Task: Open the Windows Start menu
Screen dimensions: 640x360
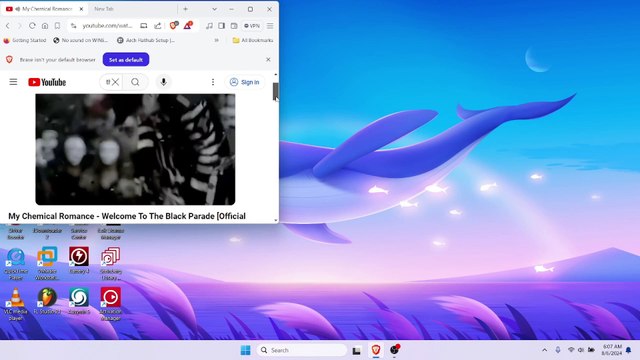Action: pyautogui.click(x=245, y=350)
